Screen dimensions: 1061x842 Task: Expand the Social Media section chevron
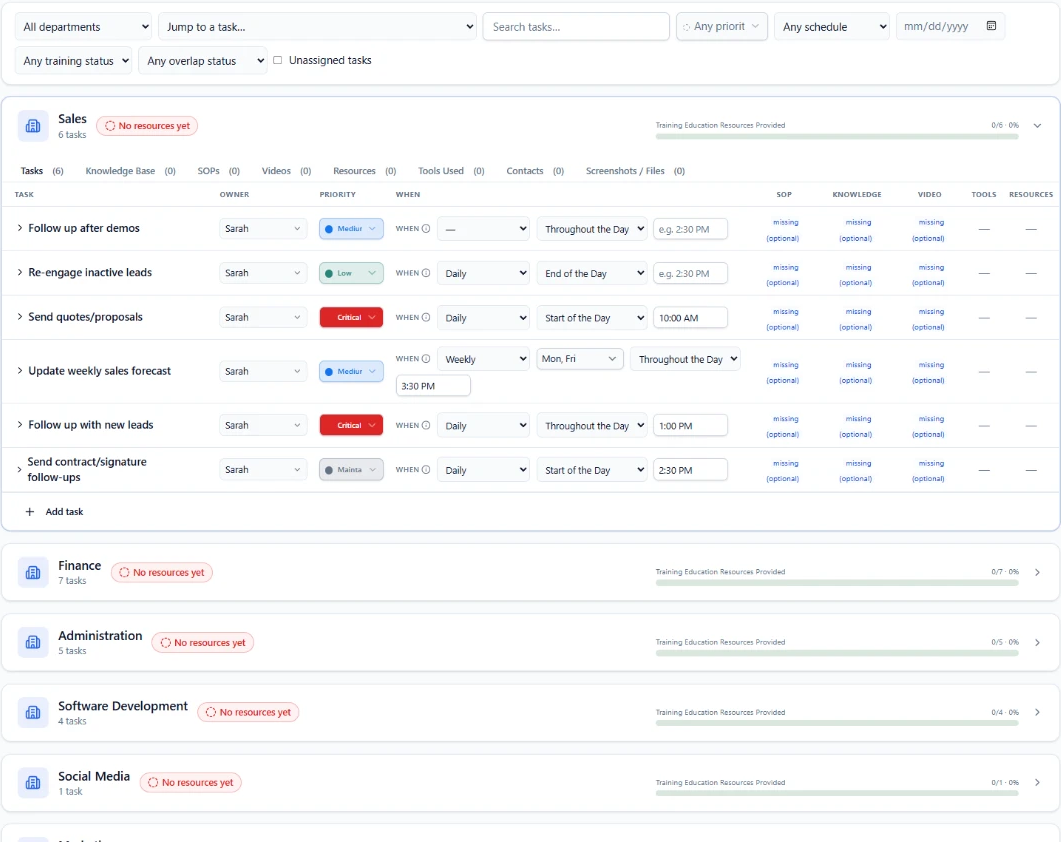coord(1037,782)
